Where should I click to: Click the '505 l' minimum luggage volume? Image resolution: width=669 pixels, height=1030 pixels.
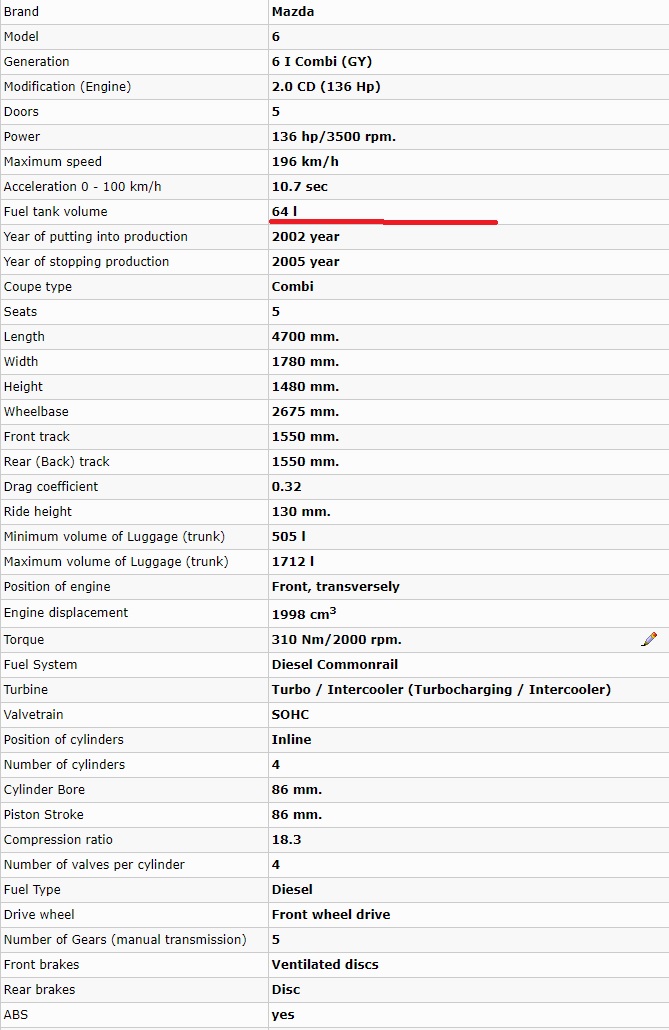coord(288,537)
